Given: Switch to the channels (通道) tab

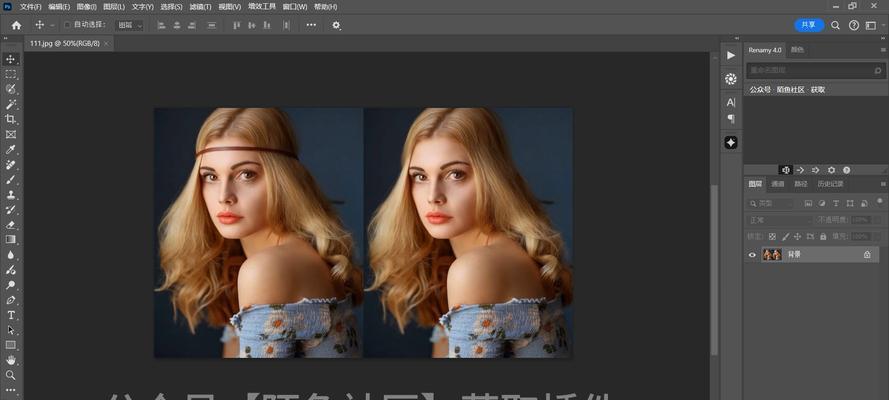Looking at the screenshot, I should [x=778, y=184].
